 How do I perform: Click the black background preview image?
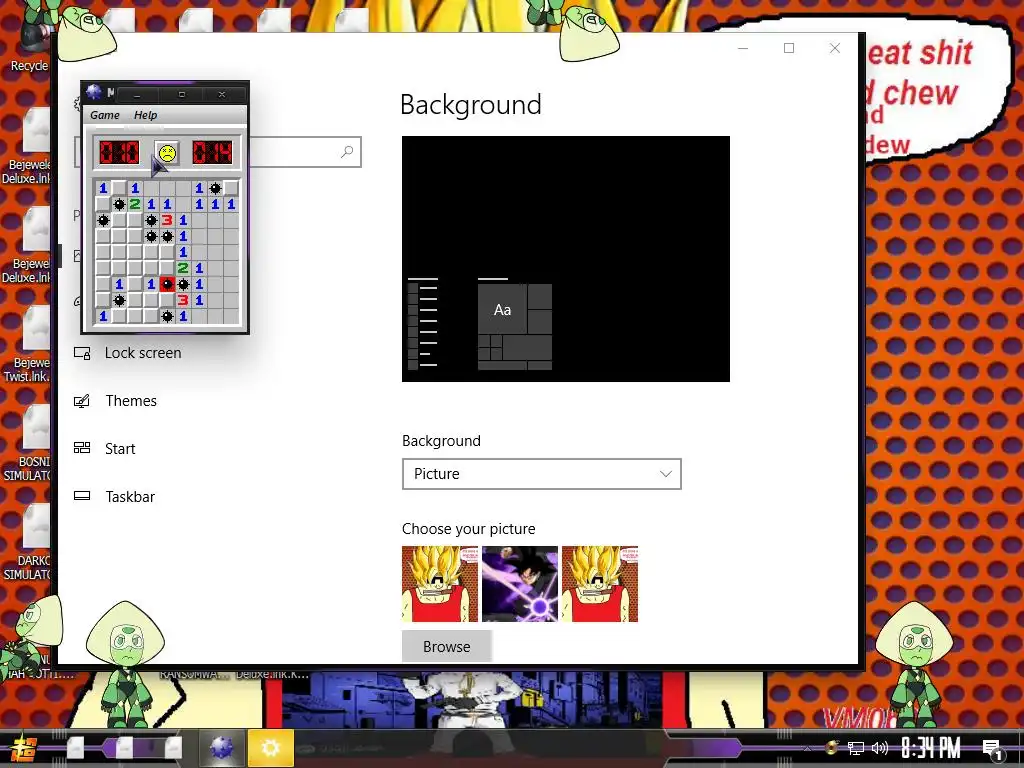coord(566,259)
